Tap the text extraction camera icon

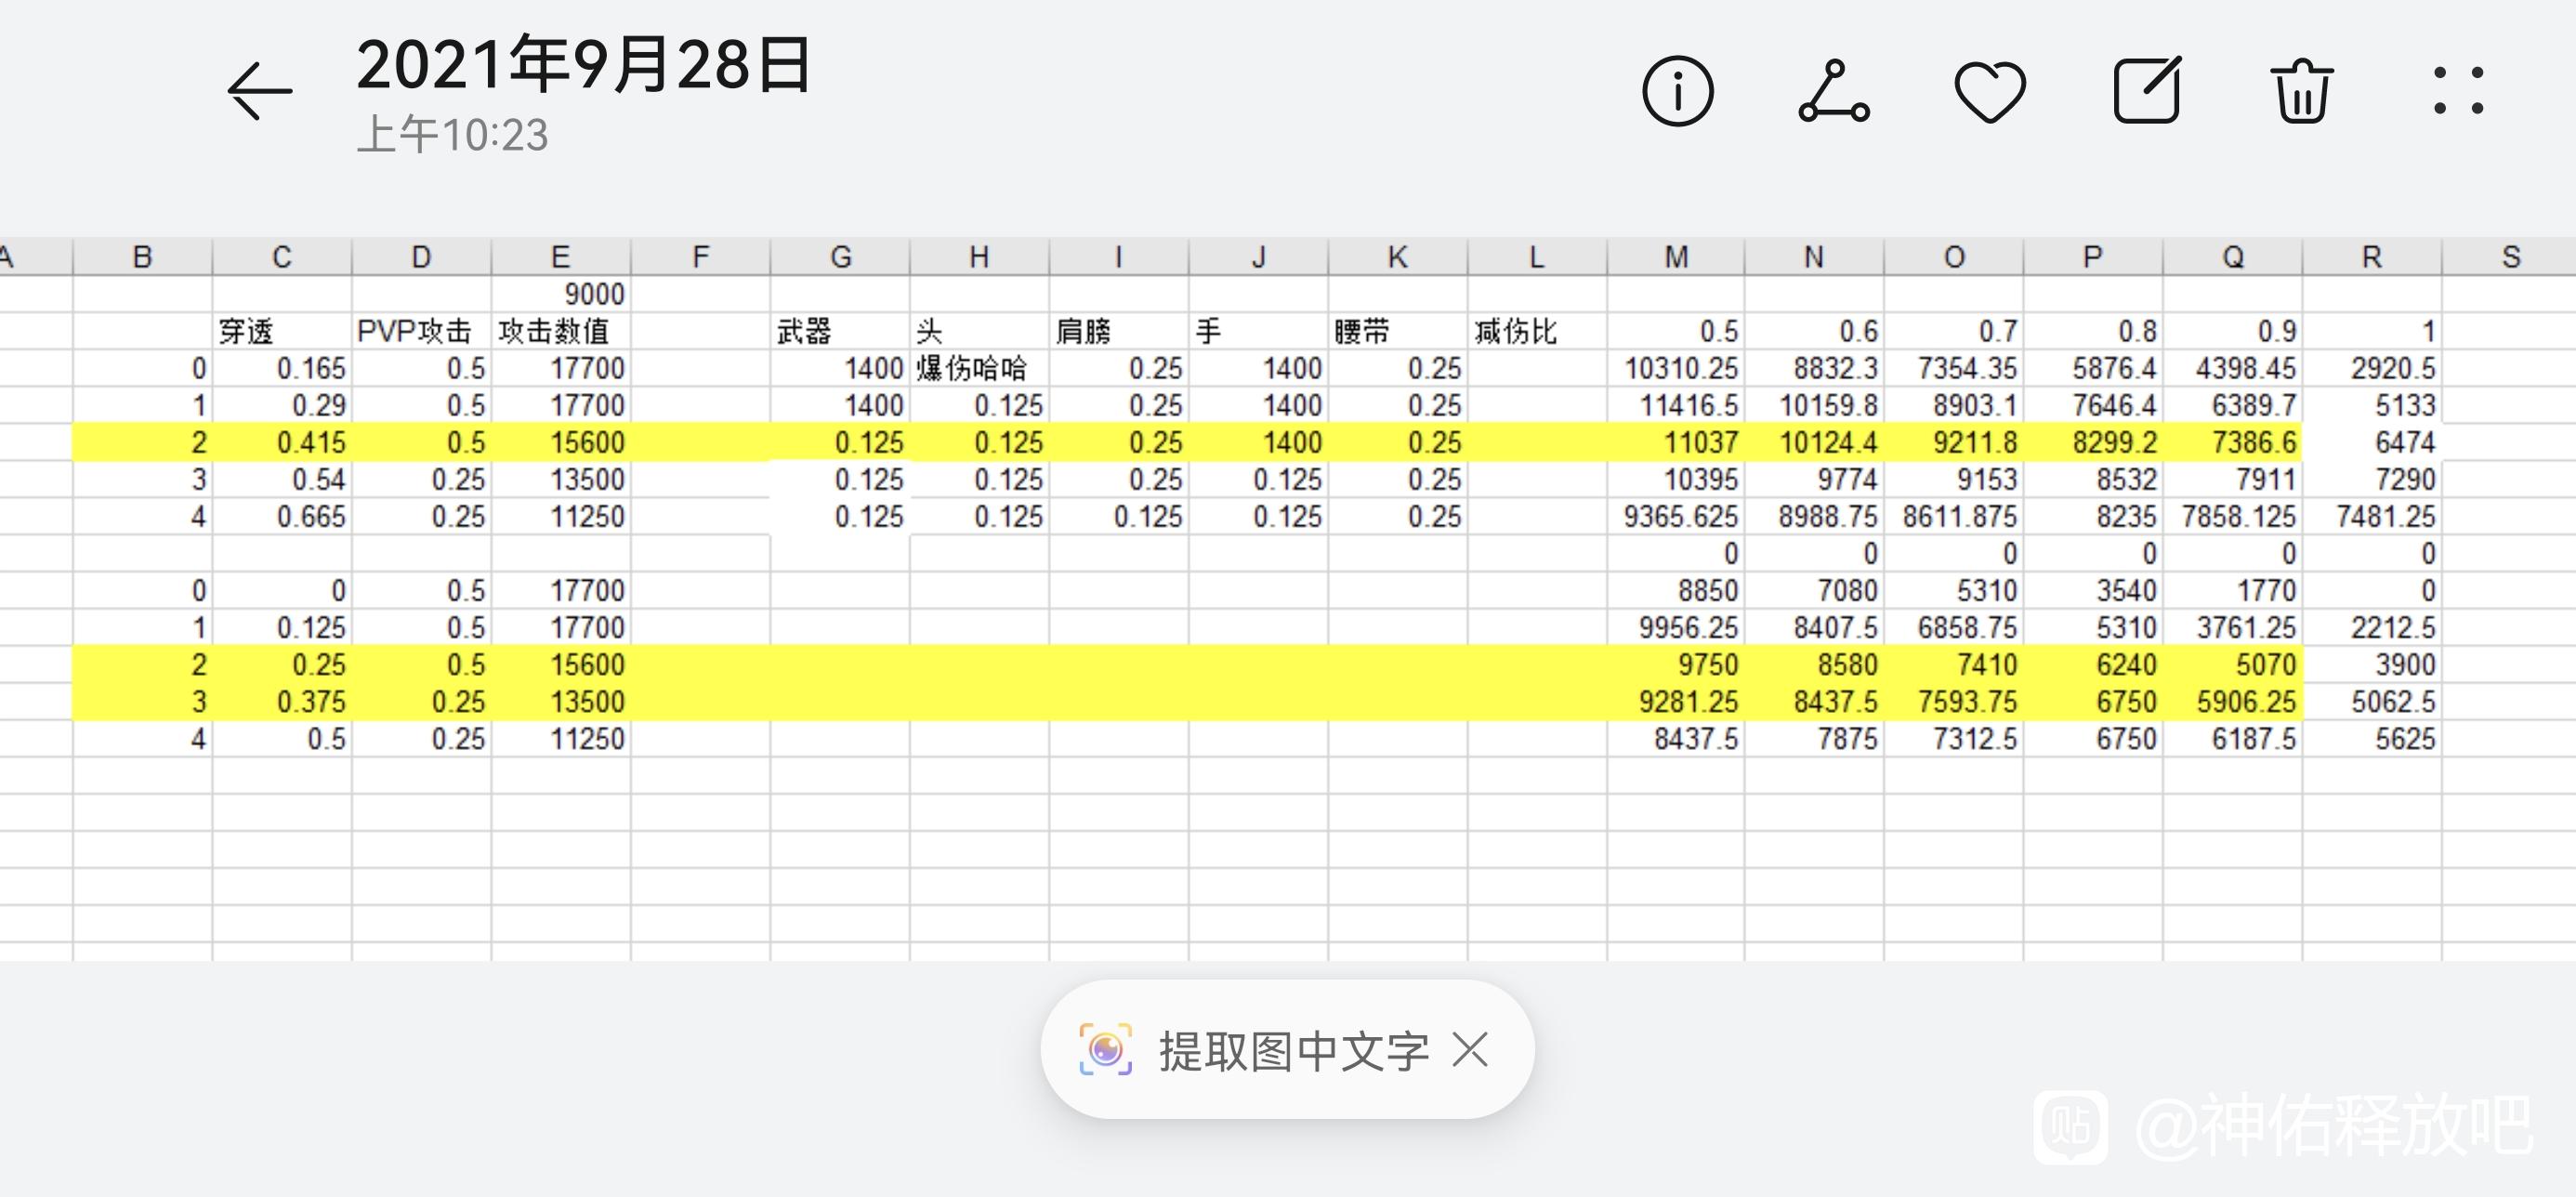click(1106, 1050)
